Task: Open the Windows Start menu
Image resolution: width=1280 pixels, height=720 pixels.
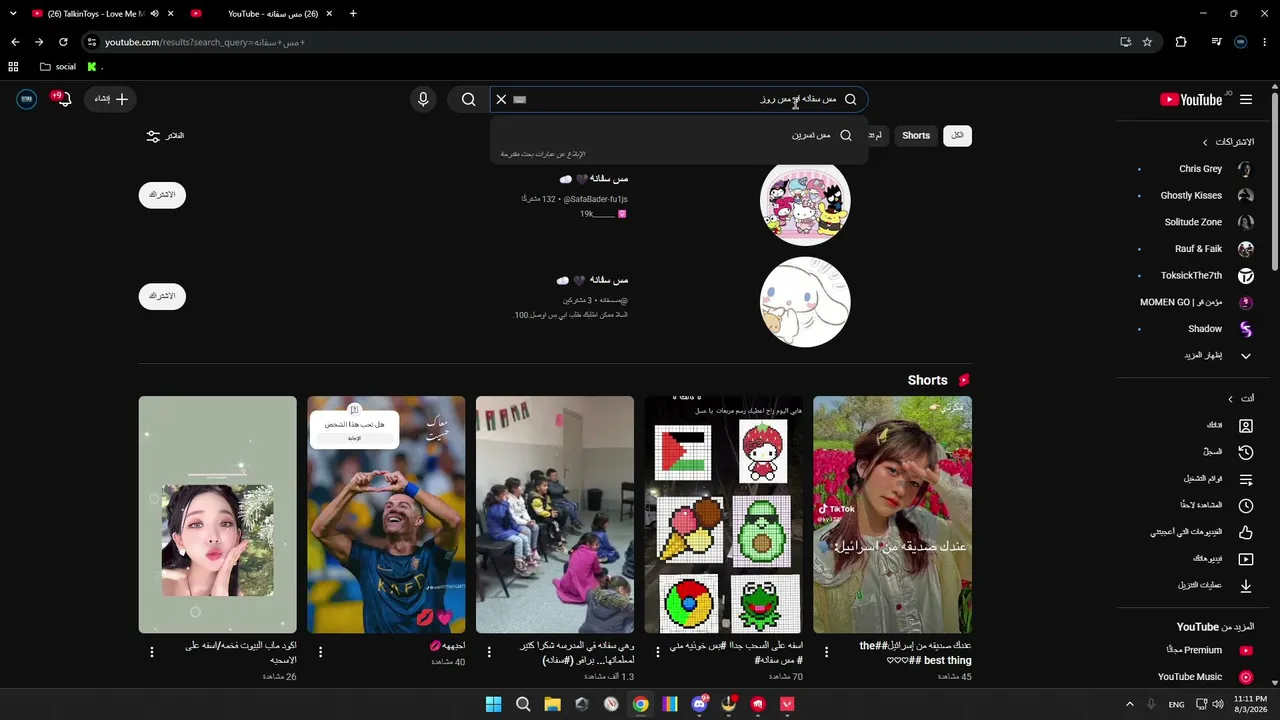Action: (x=493, y=704)
